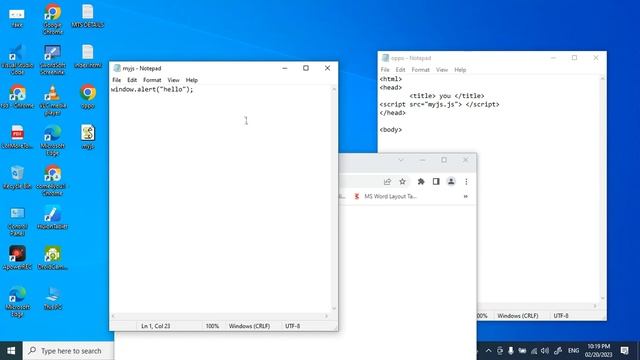The height and width of the screenshot is (360, 640).
Task: Click scroll-down arrow in myjs Notepad
Action: [x=334, y=309]
